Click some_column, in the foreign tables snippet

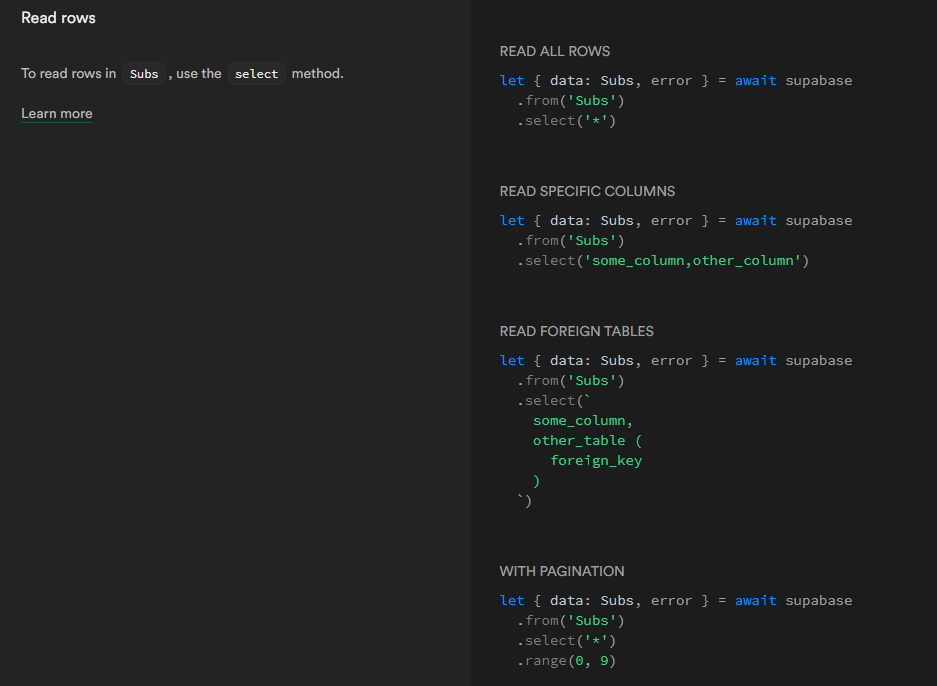click(583, 421)
